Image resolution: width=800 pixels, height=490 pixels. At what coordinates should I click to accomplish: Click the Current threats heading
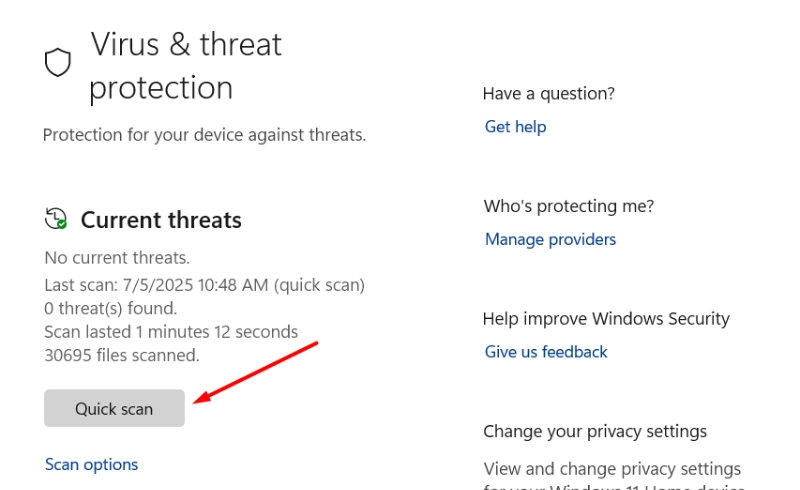[161, 220]
